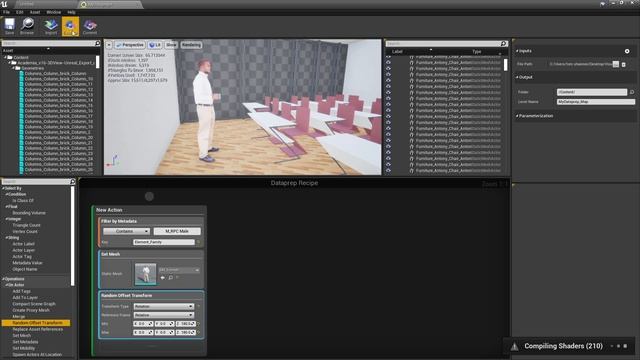640x360 pixels.
Task: Click the Commit toolbar icon
Action: 90,26
